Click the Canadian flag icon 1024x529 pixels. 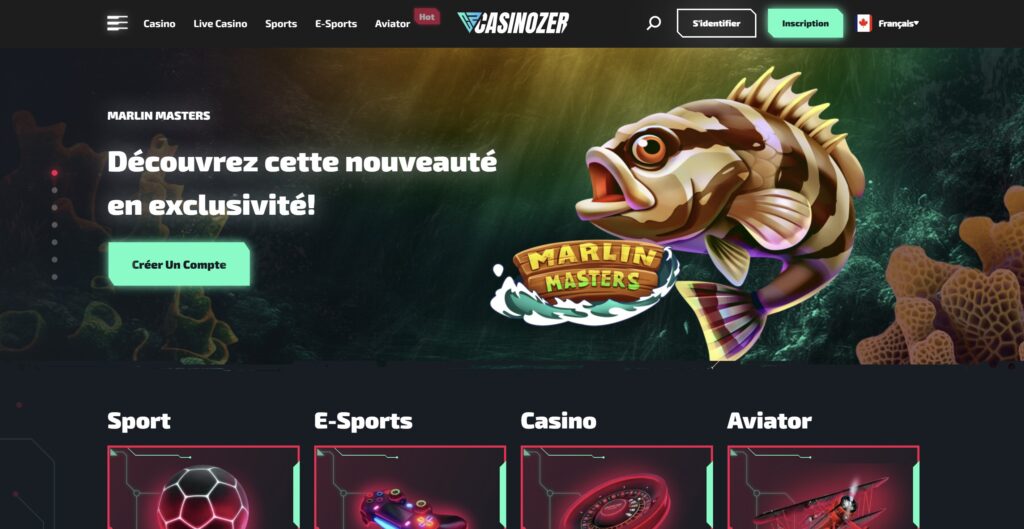864,24
